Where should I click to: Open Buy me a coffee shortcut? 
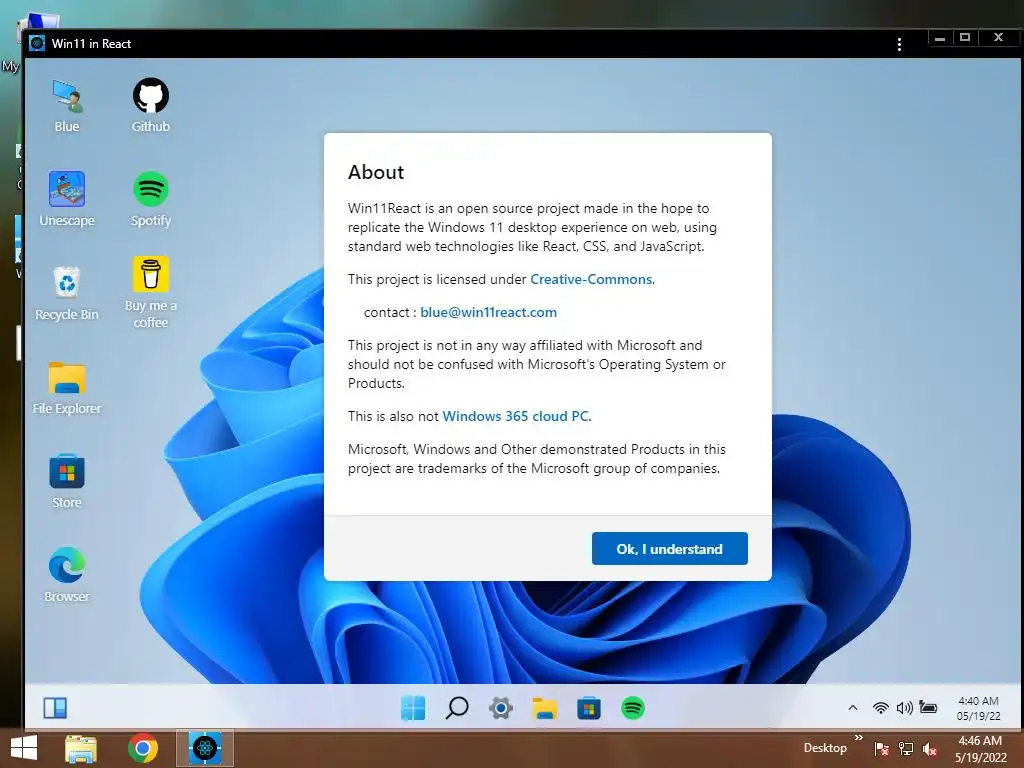(151, 292)
